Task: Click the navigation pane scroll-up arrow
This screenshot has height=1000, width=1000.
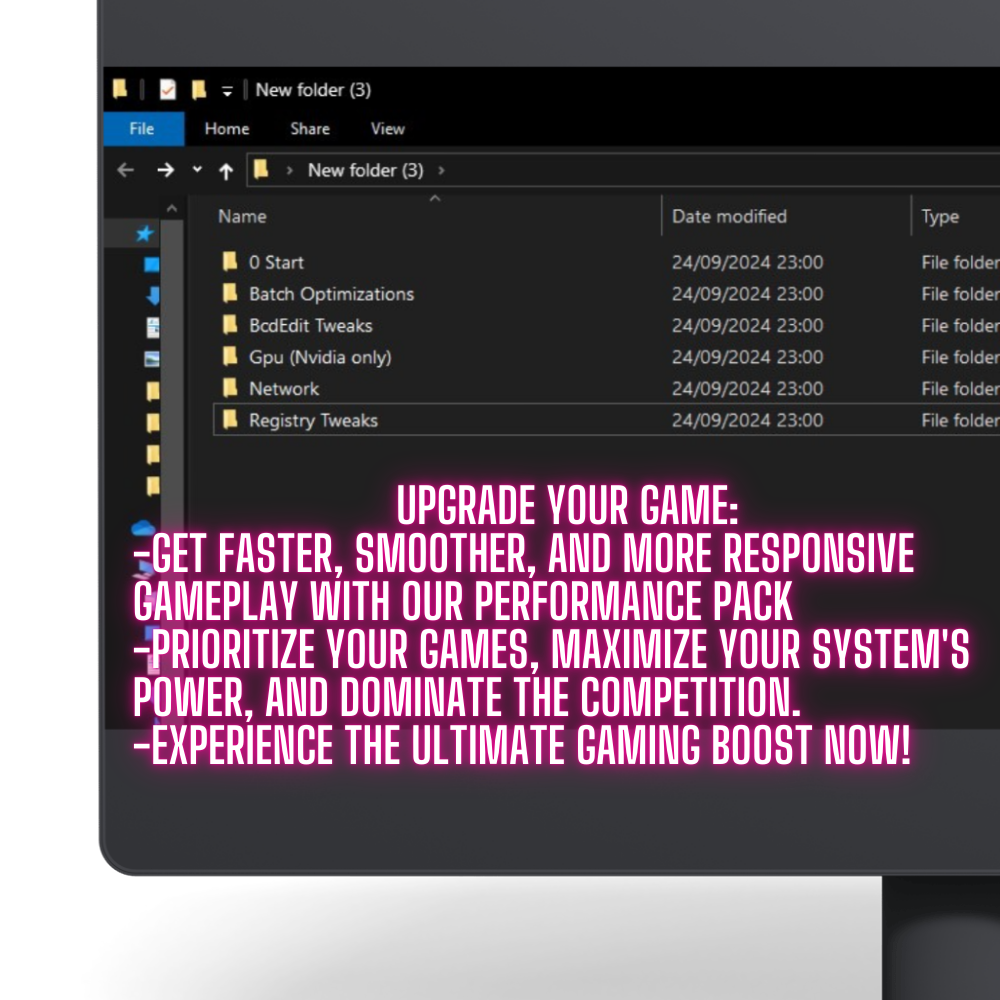Action: point(172,209)
